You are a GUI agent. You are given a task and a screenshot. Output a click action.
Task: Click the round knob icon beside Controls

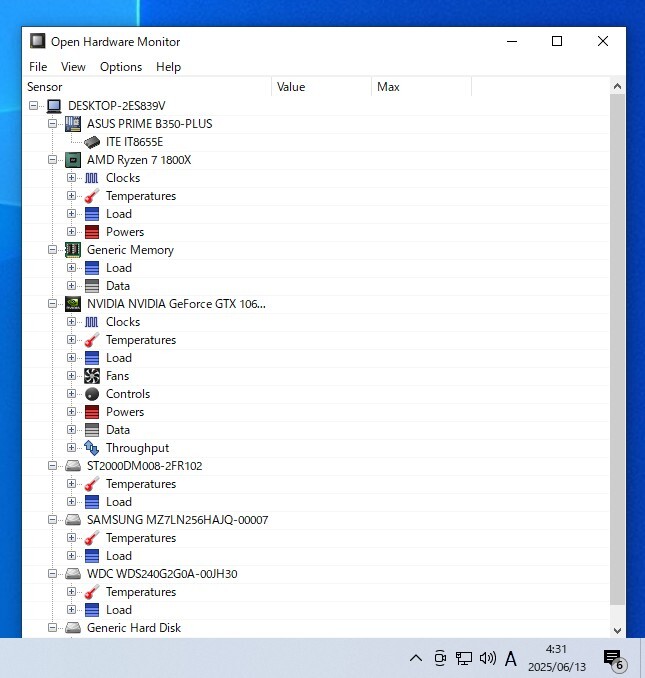pyautogui.click(x=92, y=394)
